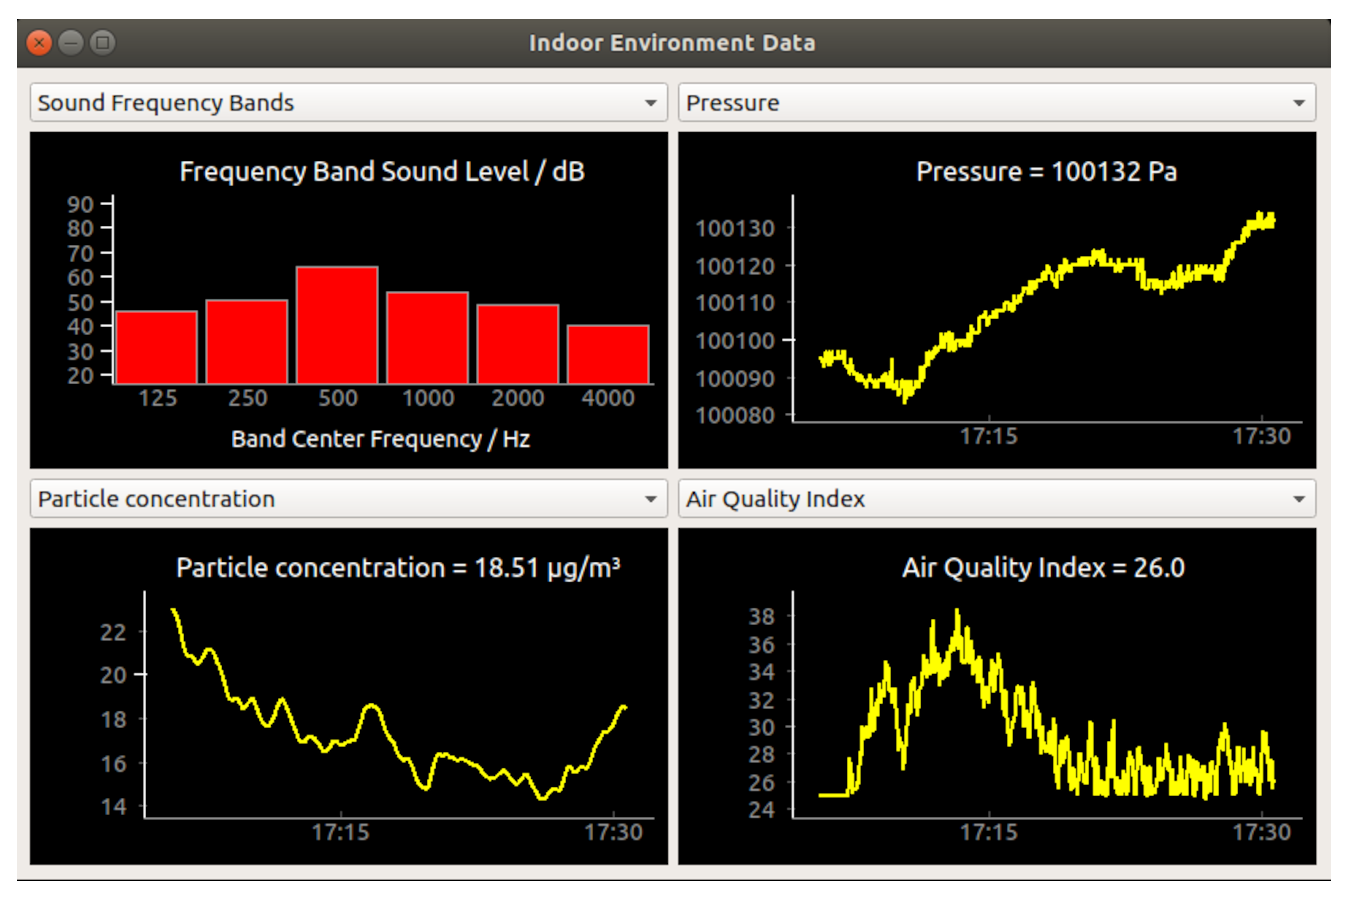Open the Sound Frequency Bands dropdown
The image size is (1350, 900).
[348, 103]
